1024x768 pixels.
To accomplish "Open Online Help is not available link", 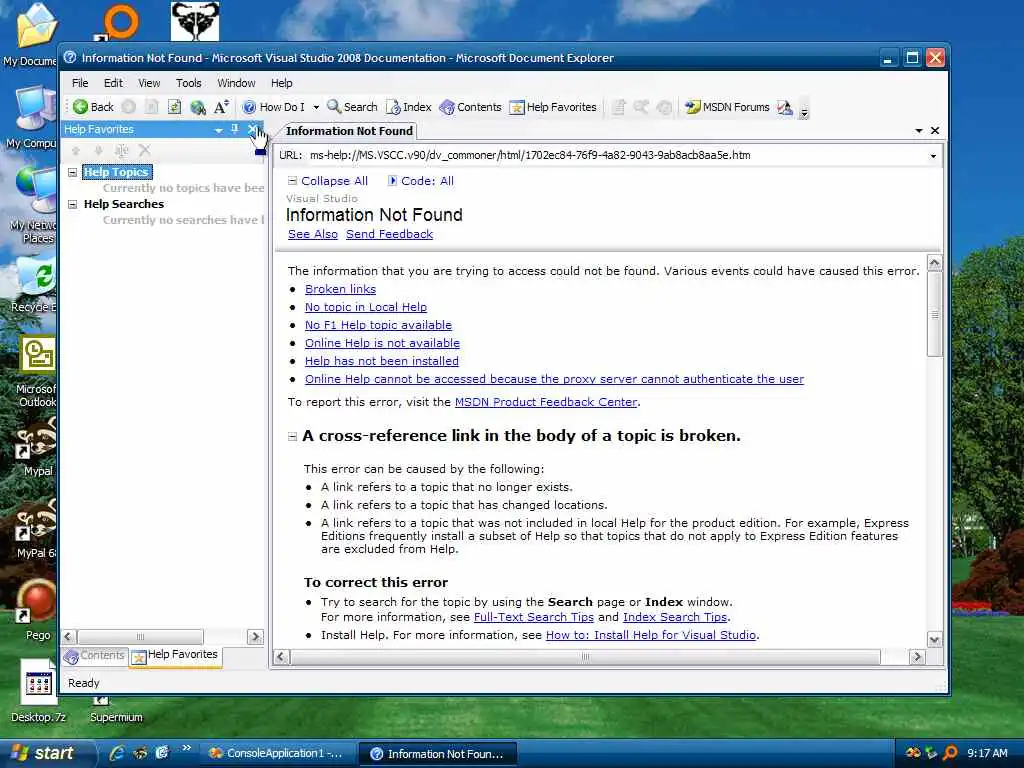I will pos(382,343).
